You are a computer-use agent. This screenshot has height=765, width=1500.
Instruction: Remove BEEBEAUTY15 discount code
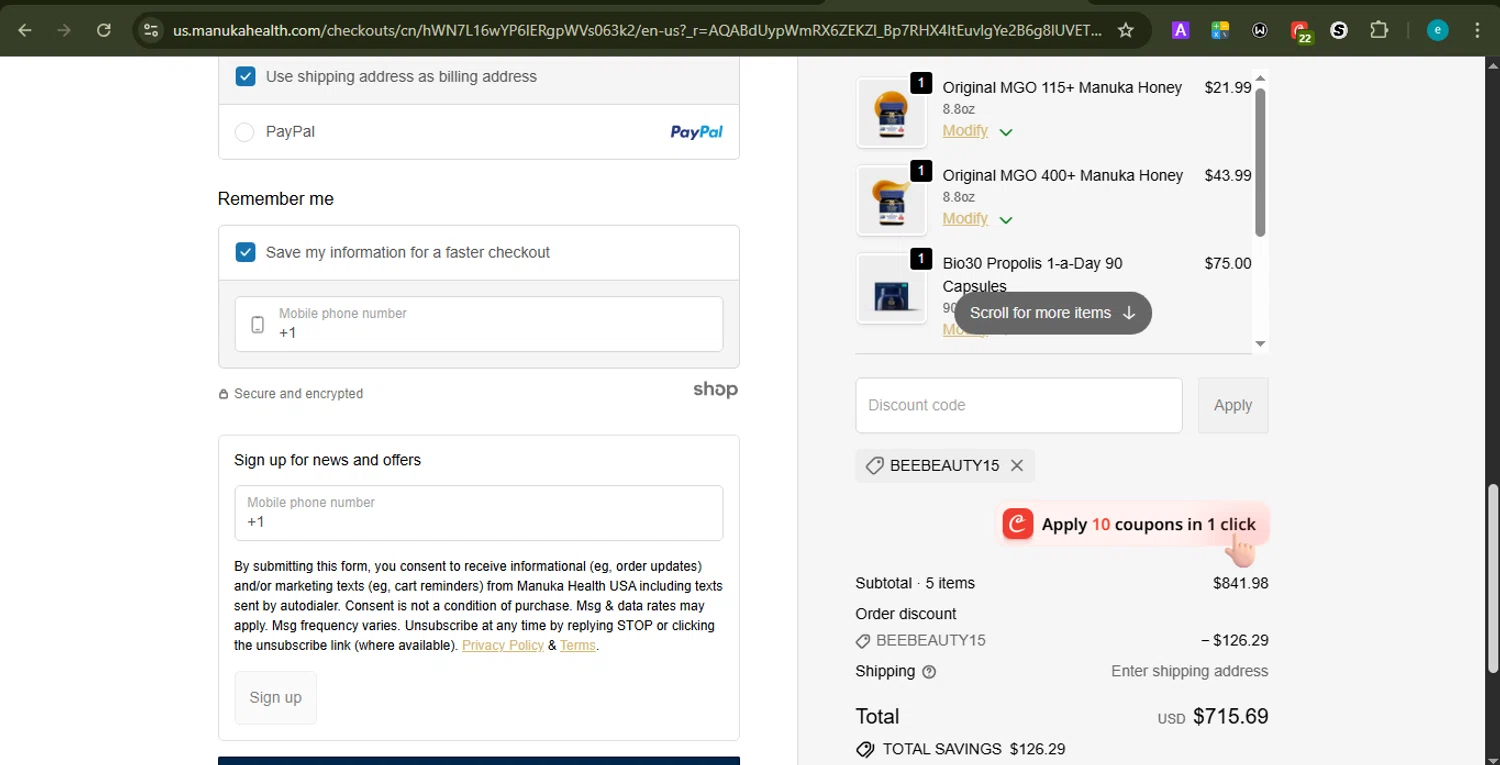tap(1017, 465)
